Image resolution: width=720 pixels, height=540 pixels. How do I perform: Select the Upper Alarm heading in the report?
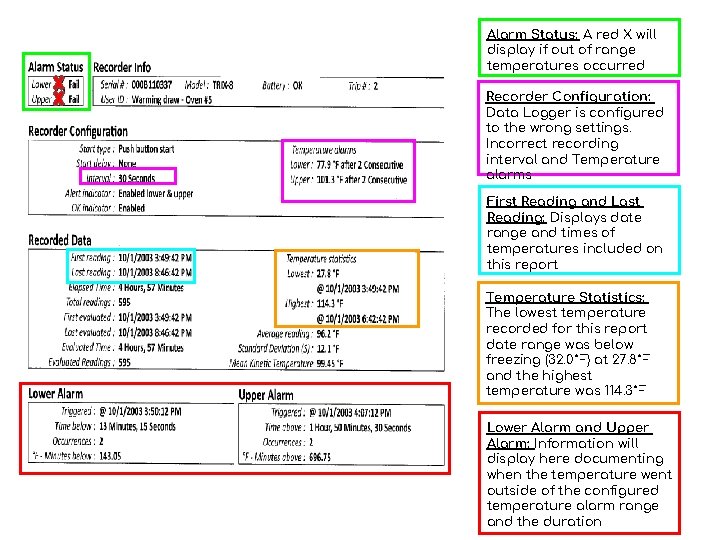(266, 395)
